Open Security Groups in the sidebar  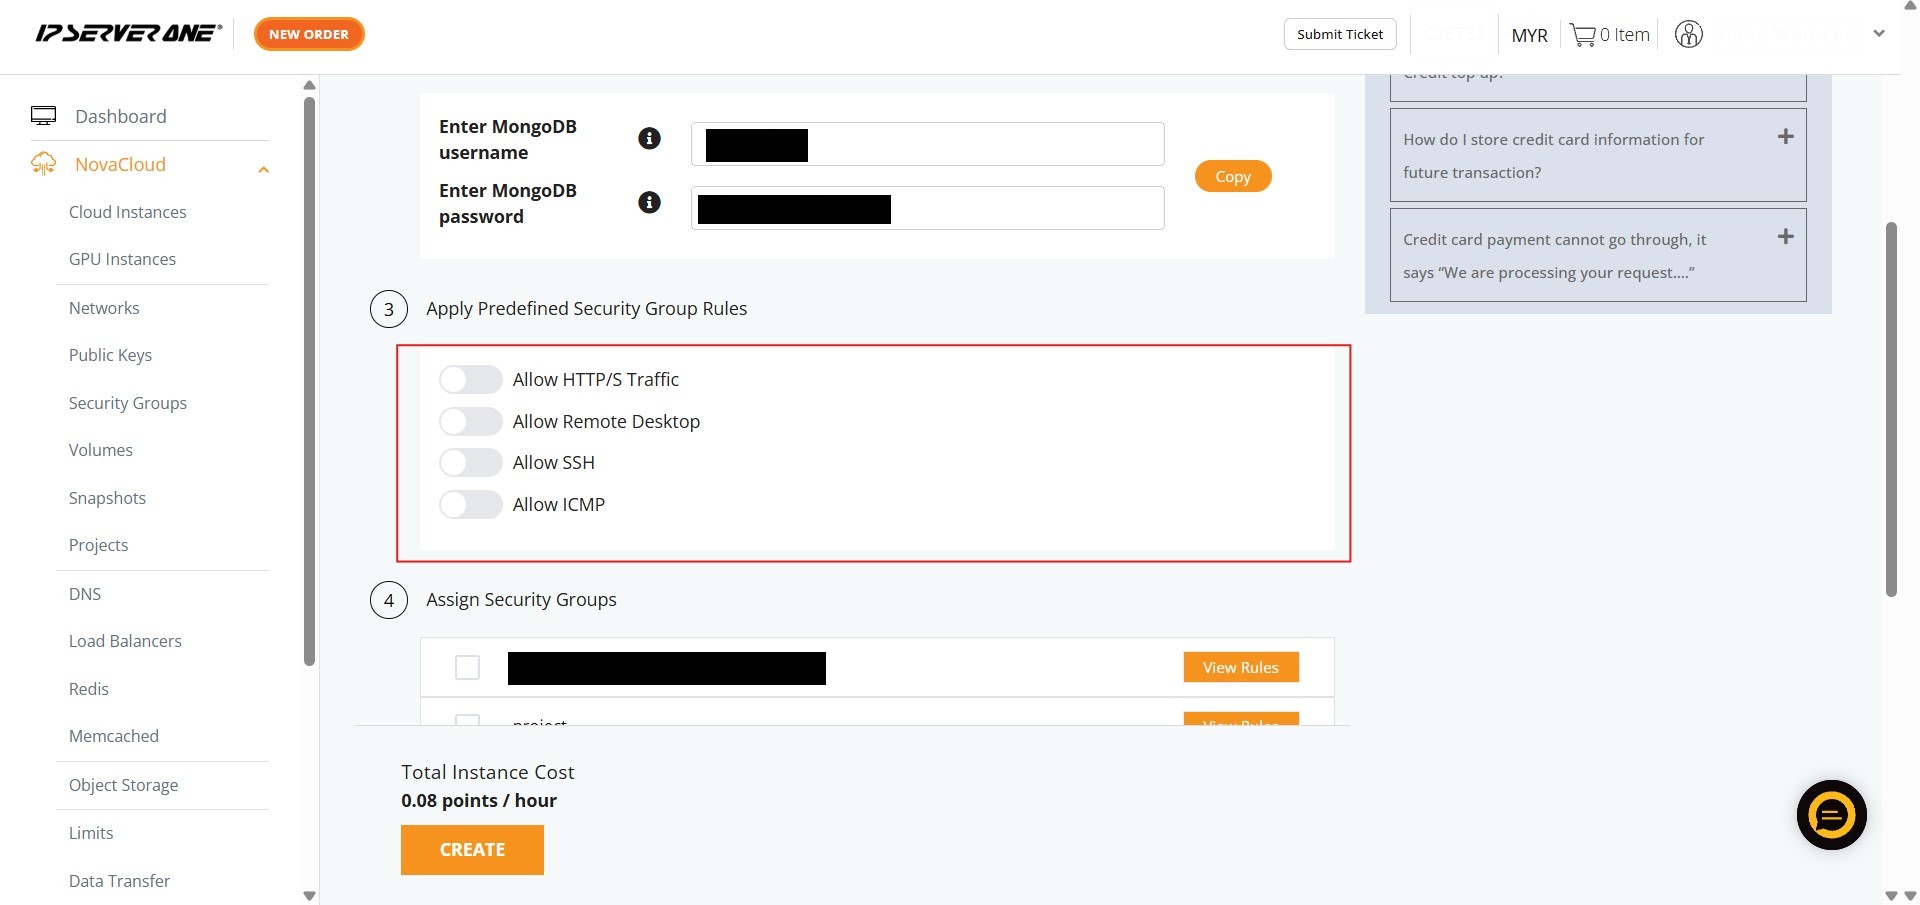127,403
